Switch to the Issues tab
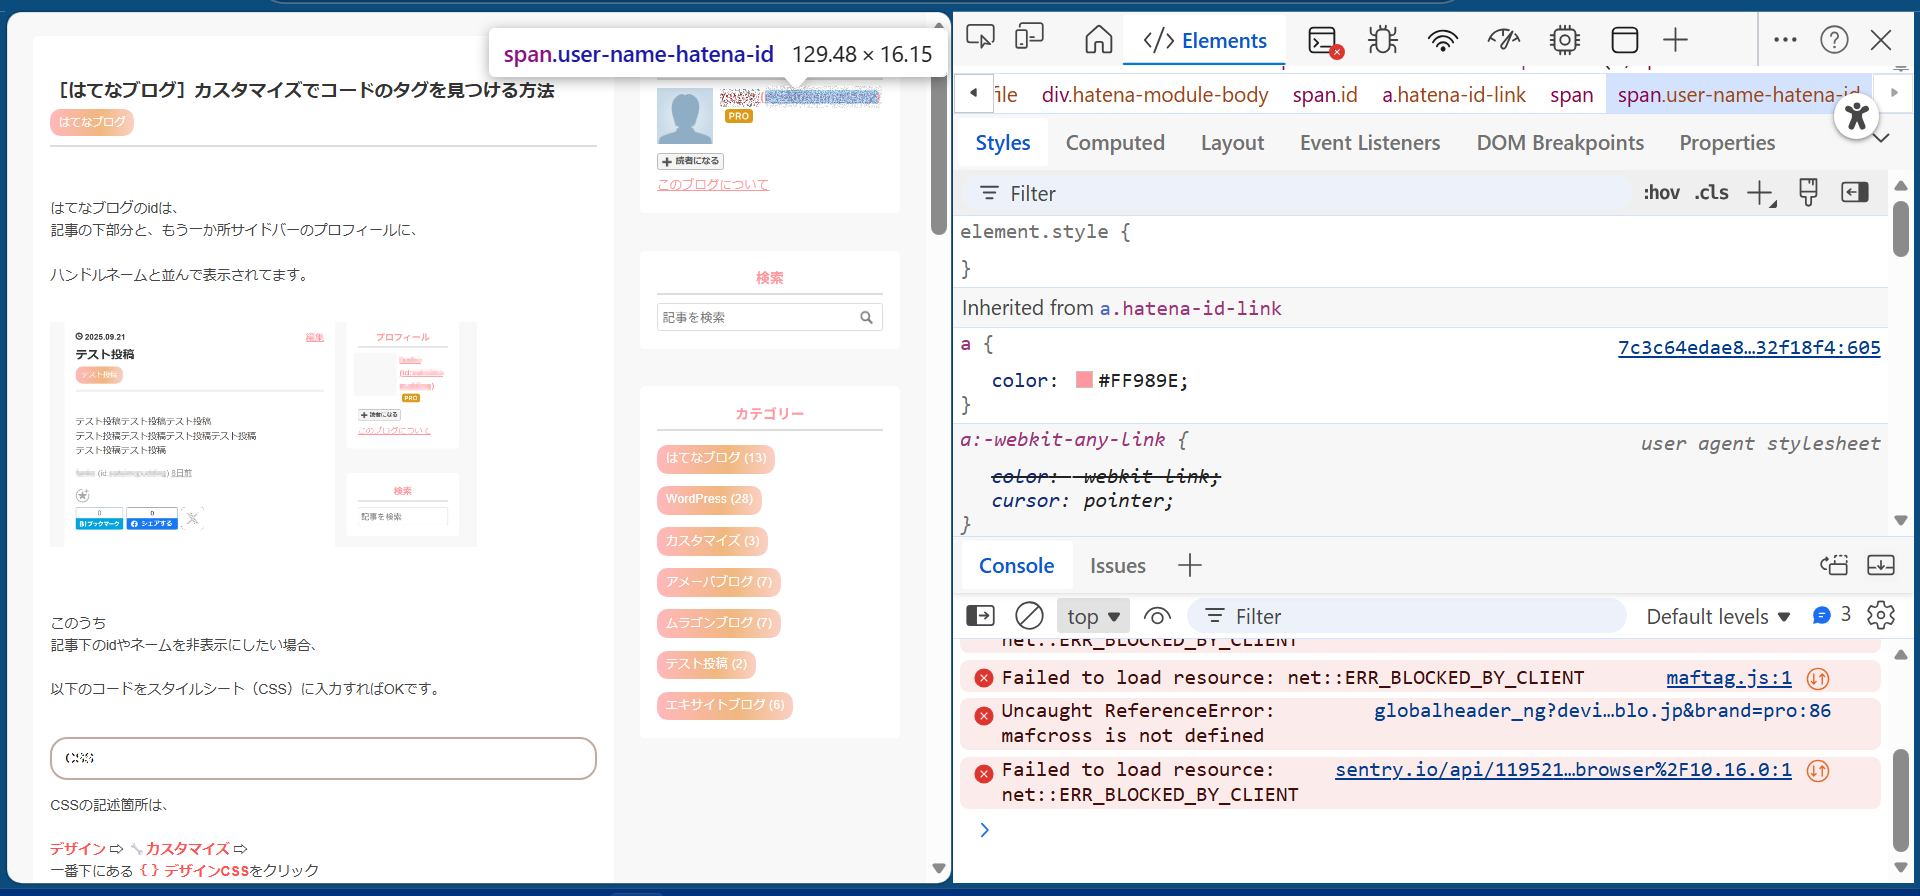Screen dimensions: 1920x896 1117,566
